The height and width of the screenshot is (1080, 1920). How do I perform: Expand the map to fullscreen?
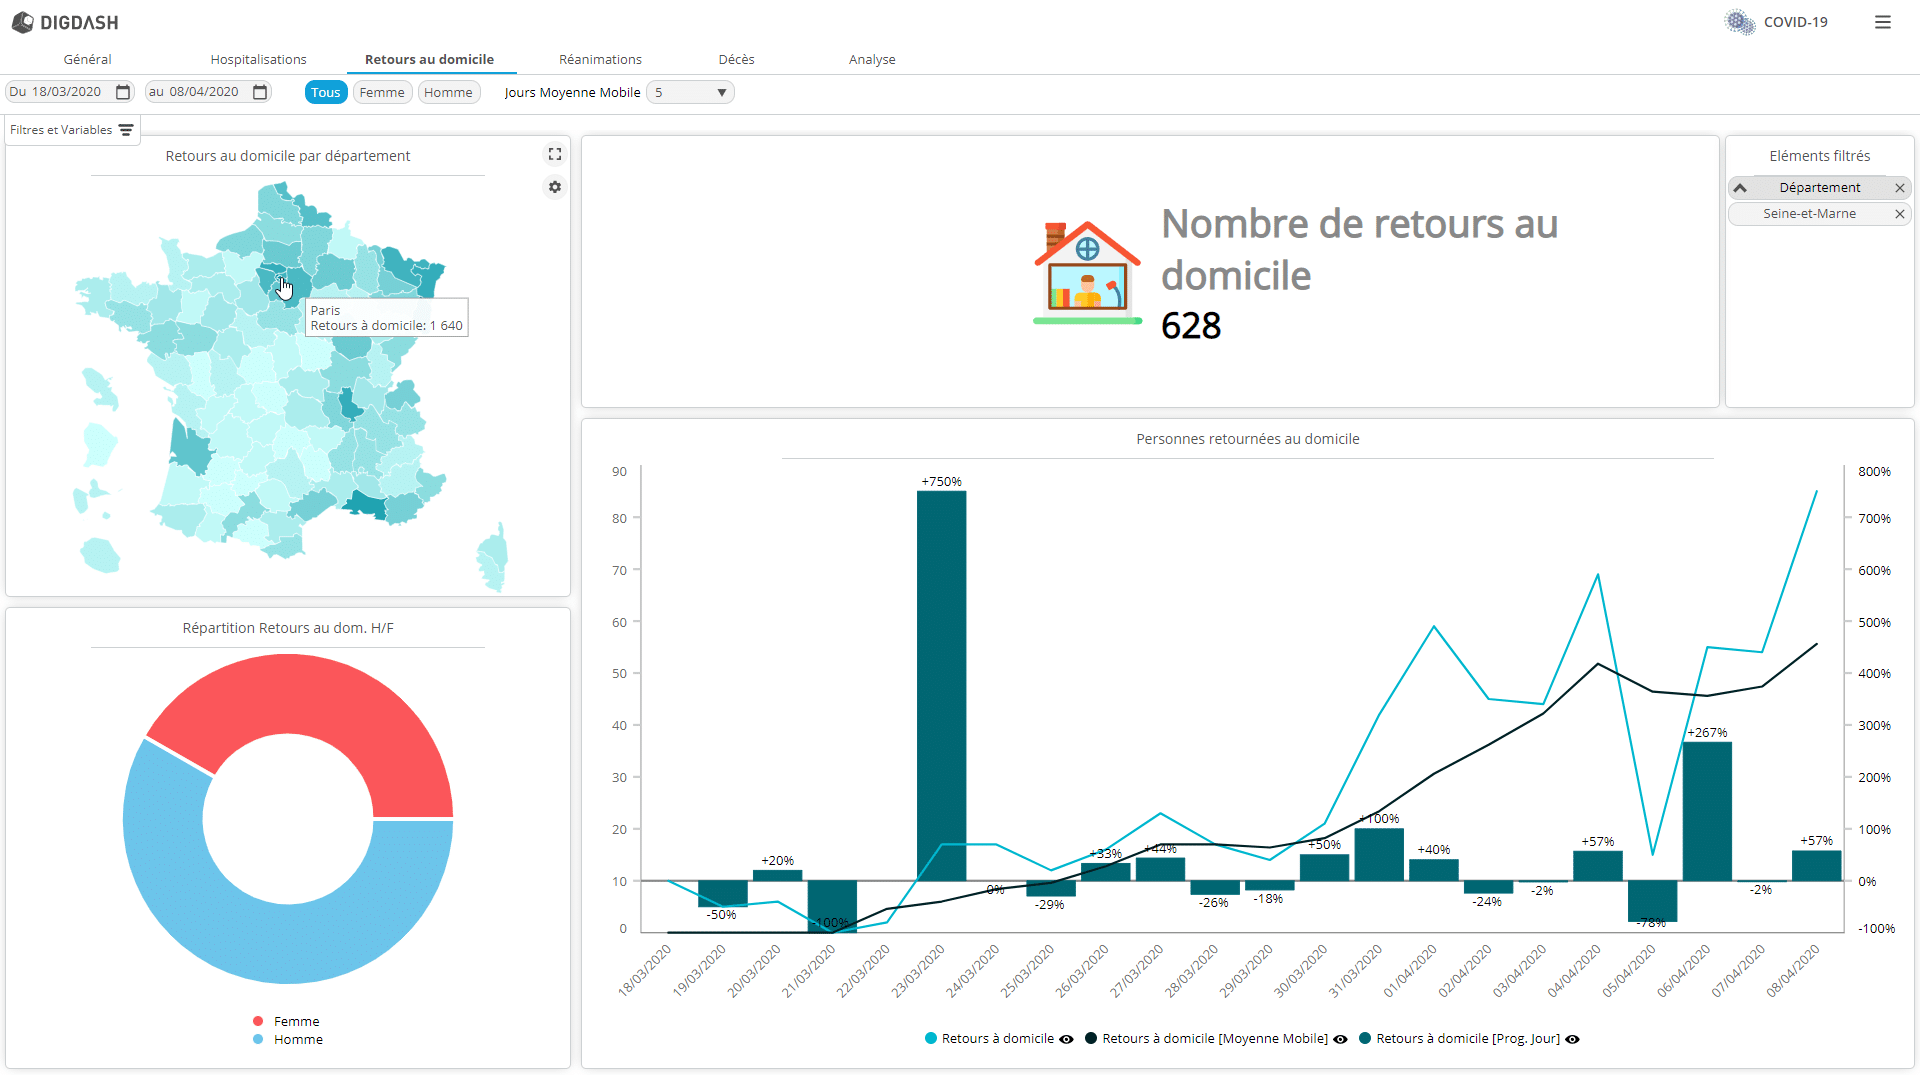tap(555, 154)
